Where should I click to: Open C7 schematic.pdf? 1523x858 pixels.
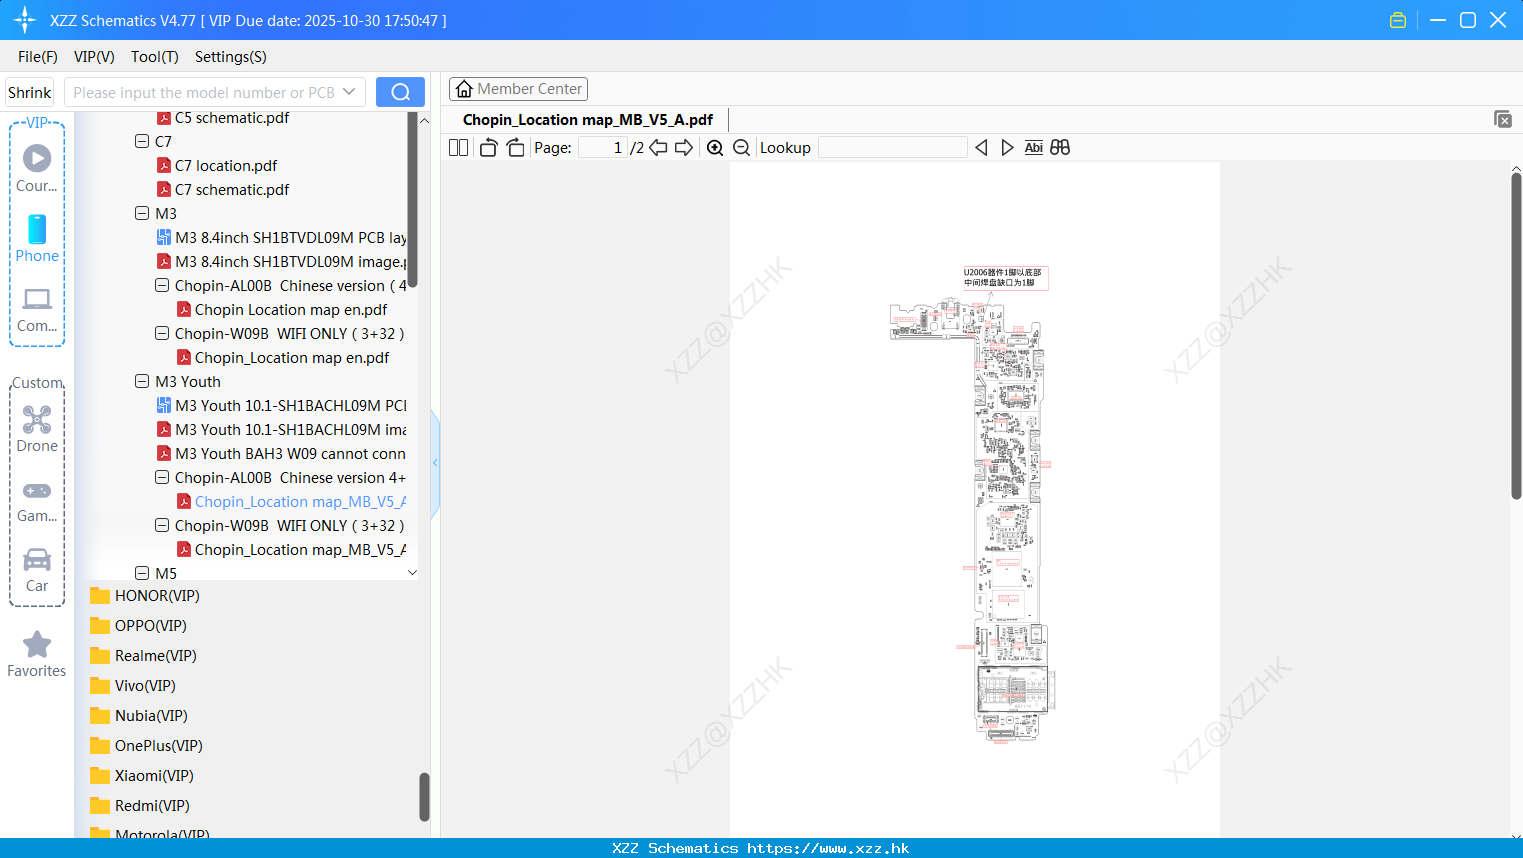pos(232,189)
